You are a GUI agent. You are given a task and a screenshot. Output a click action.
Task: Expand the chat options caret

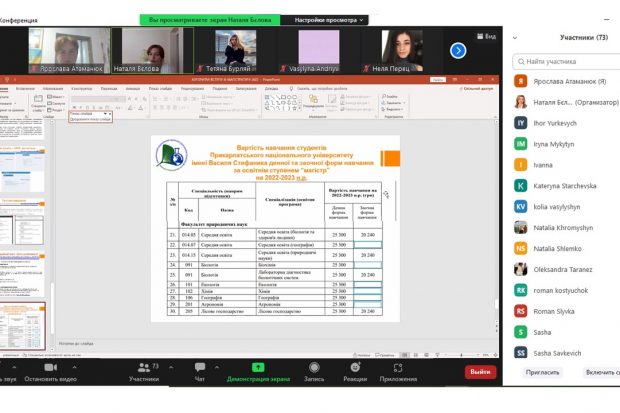(x=217, y=367)
